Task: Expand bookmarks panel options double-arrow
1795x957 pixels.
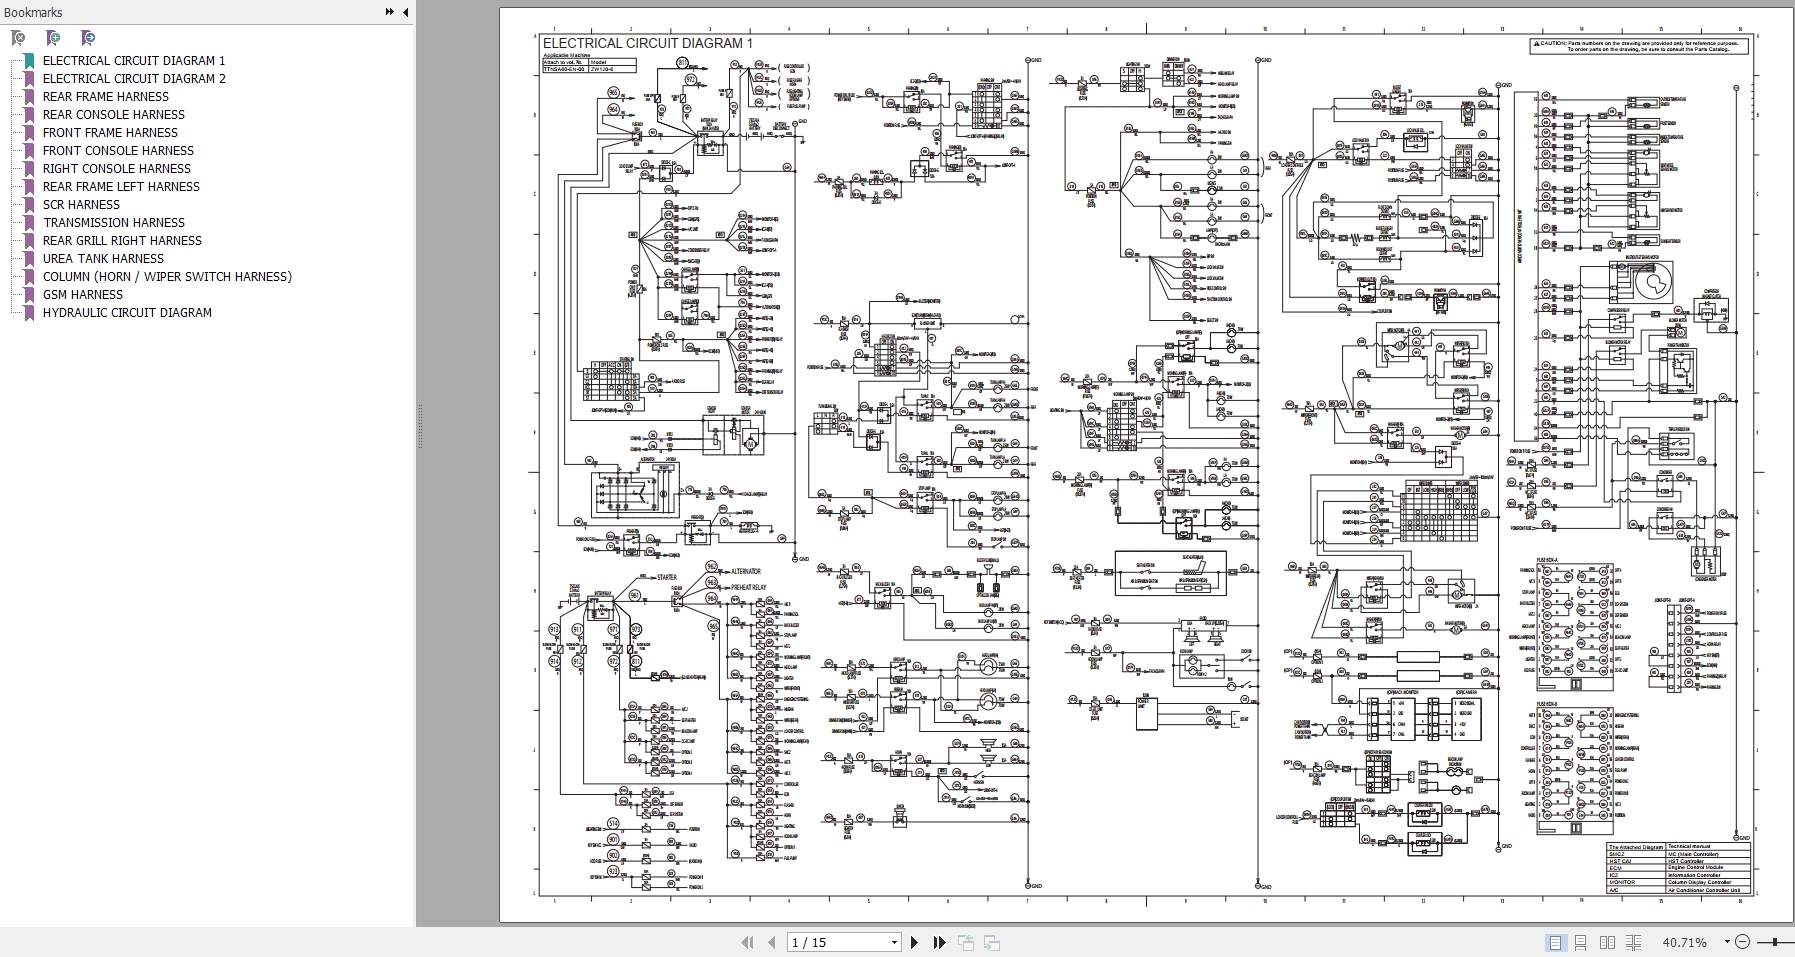Action: [389, 12]
